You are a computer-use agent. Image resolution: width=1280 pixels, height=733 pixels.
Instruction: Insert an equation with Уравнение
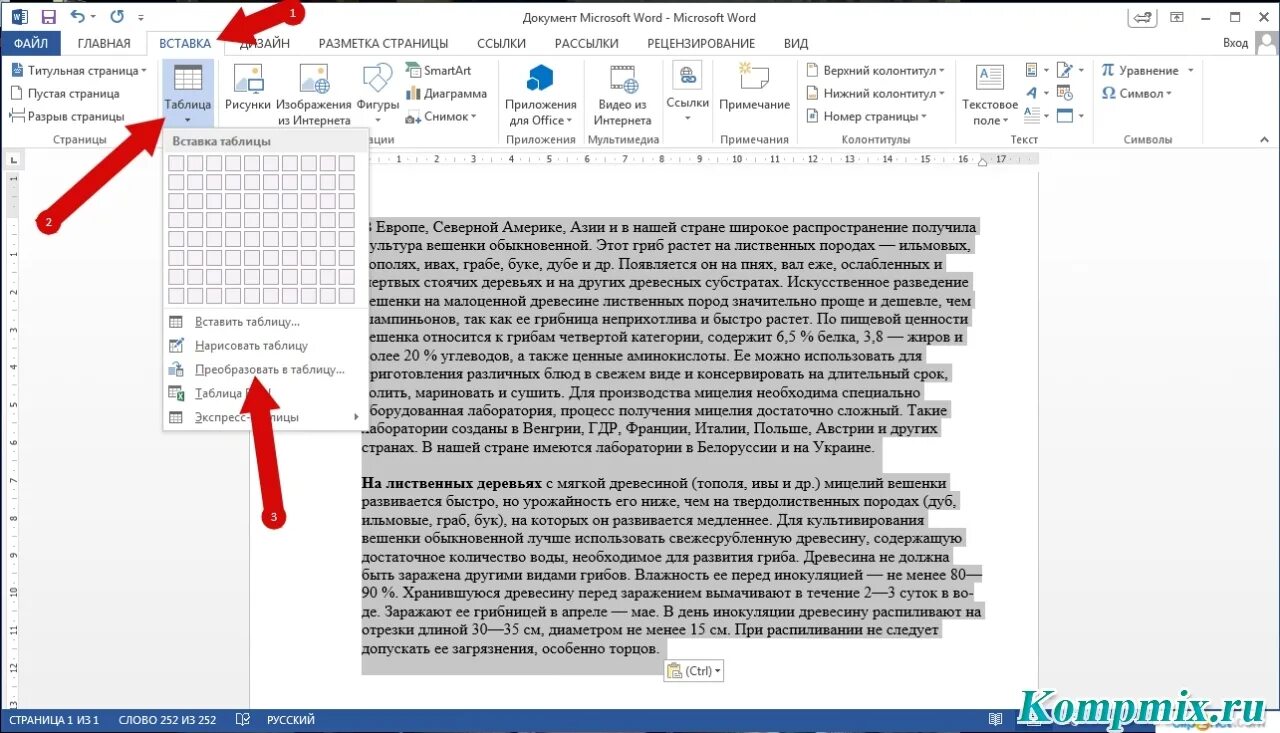pos(1140,71)
